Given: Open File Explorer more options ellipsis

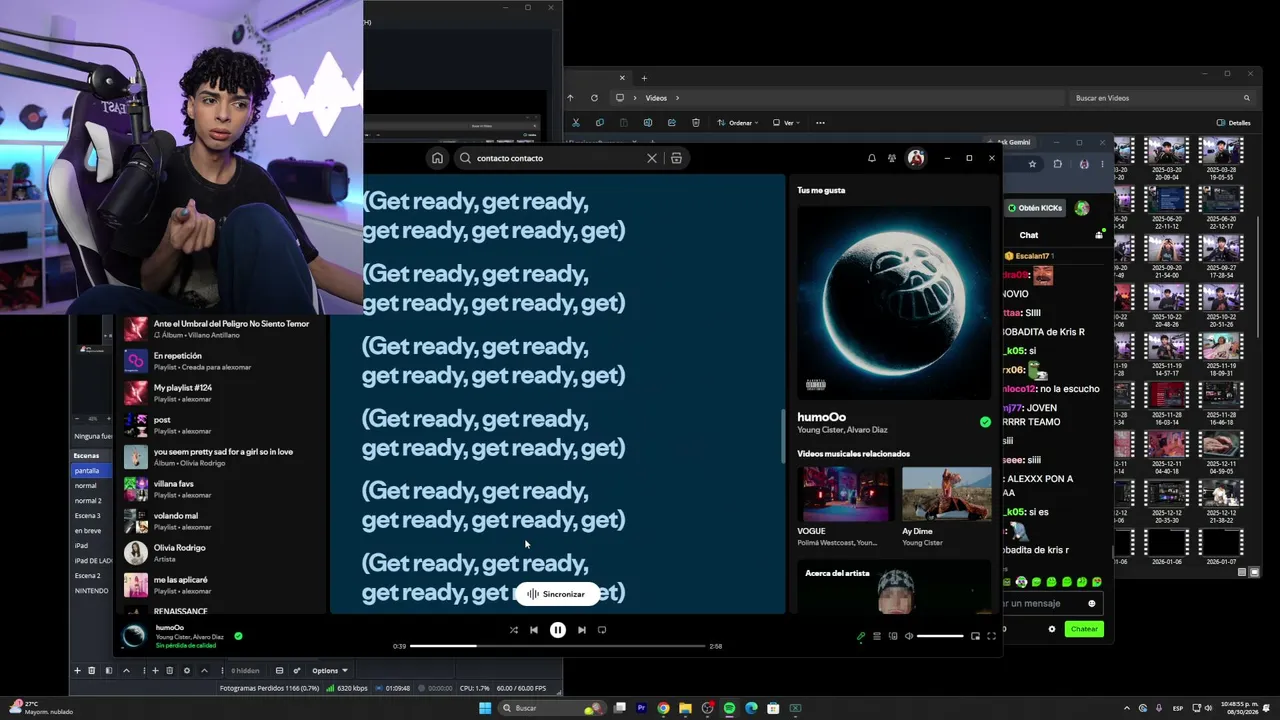Looking at the screenshot, I should pyautogui.click(x=820, y=123).
